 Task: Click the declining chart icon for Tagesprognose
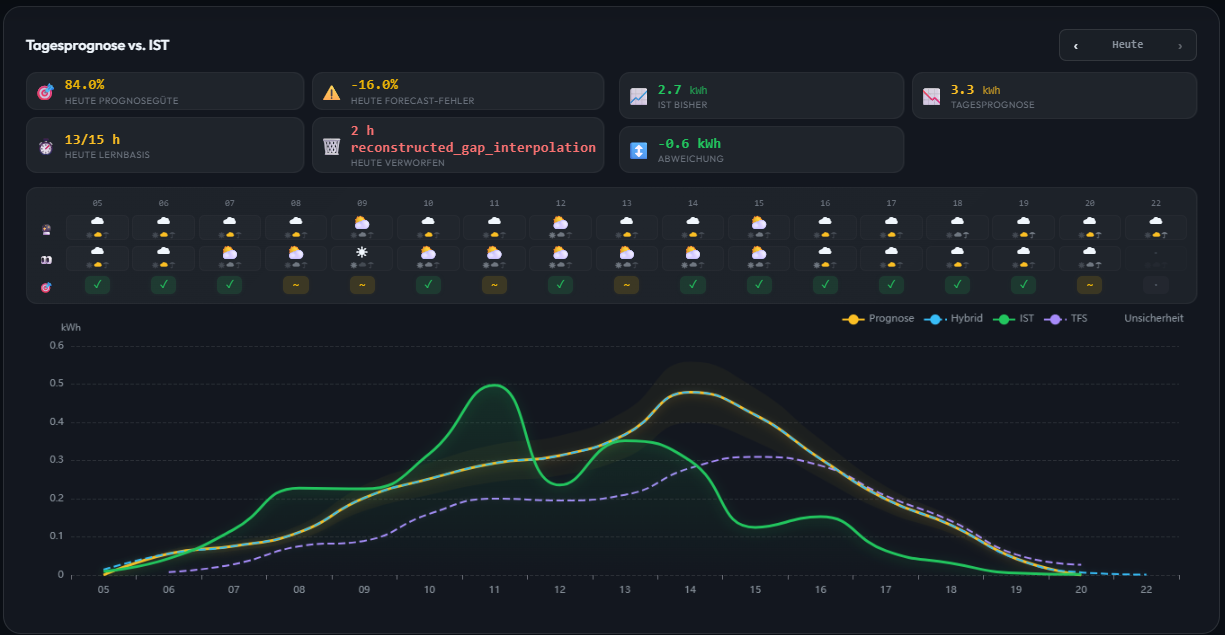[x=932, y=97]
